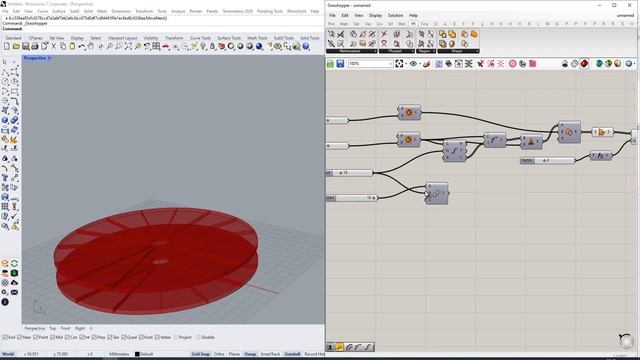Click the upper orange gear component on canvas
This screenshot has width=640, height=360.
point(409,113)
